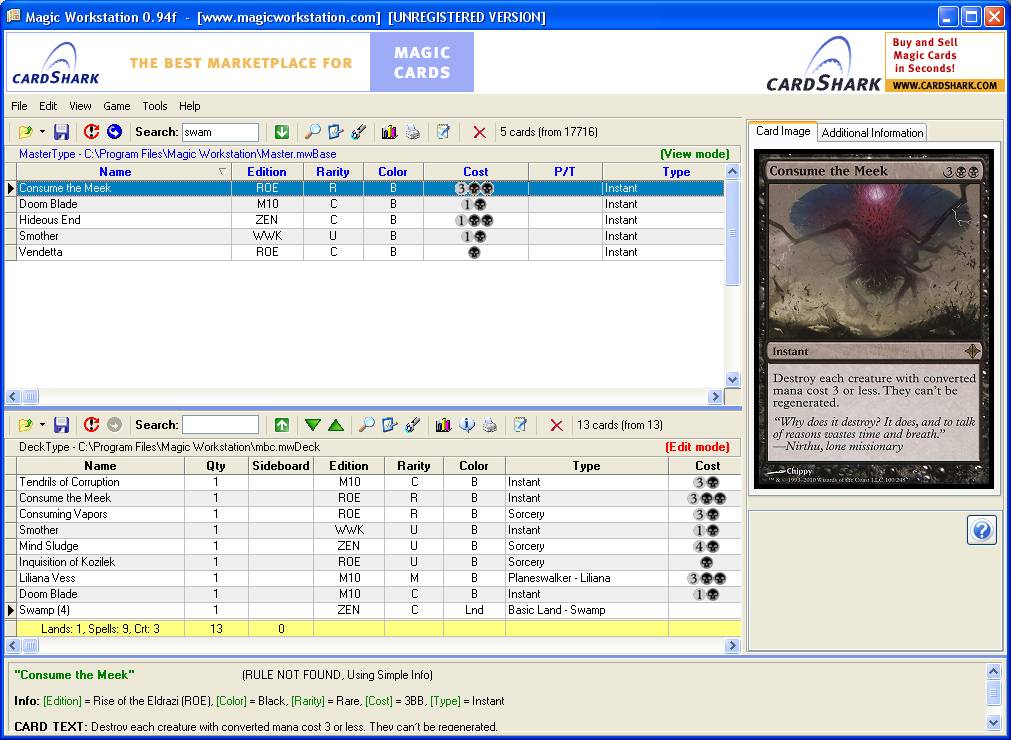Sort deck list by Sideboard column header
Image resolution: width=1011 pixels, height=740 pixels.
tap(280, 465)
